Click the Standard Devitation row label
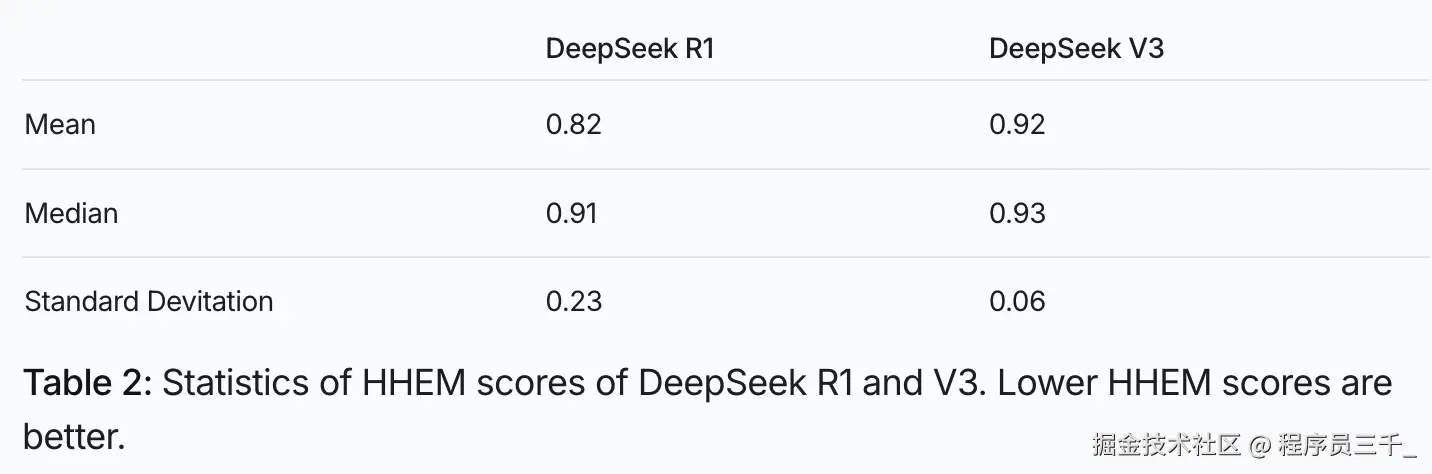 149,301
